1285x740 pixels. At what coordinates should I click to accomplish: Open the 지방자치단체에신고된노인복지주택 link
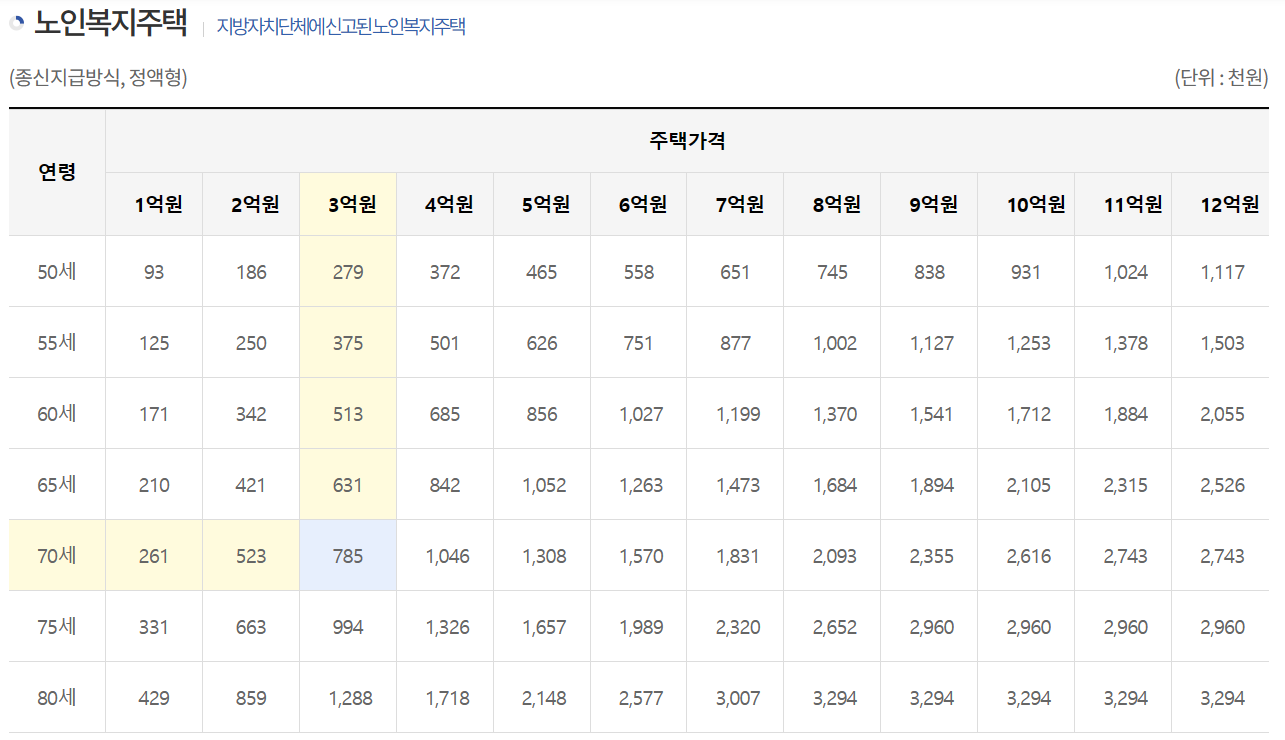(339, 27)
